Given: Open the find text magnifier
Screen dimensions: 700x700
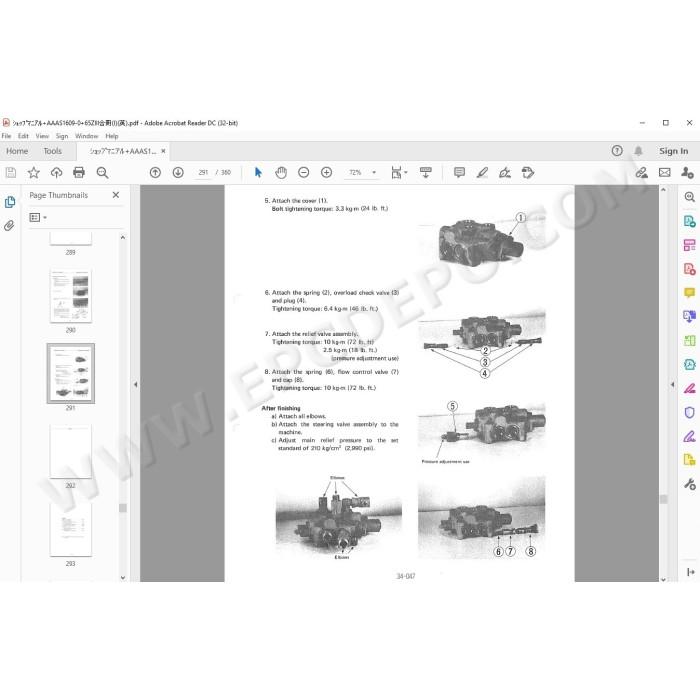Looking at the screenshot, I should (x=102, y=172).
